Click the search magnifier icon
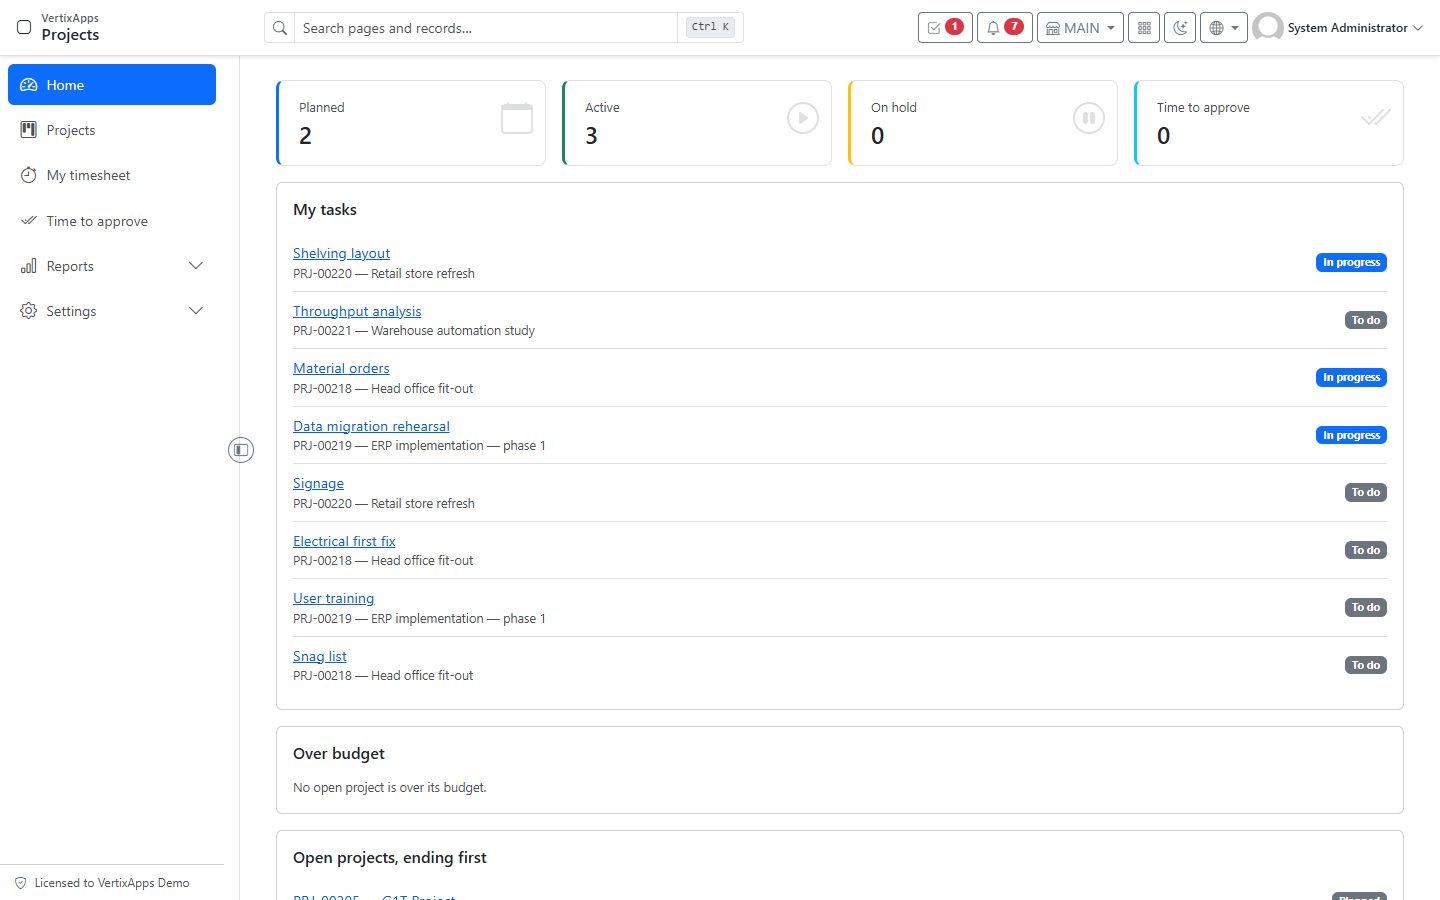Image resolution: width=1440 pixels, height=900 pixels. [280, 28]
